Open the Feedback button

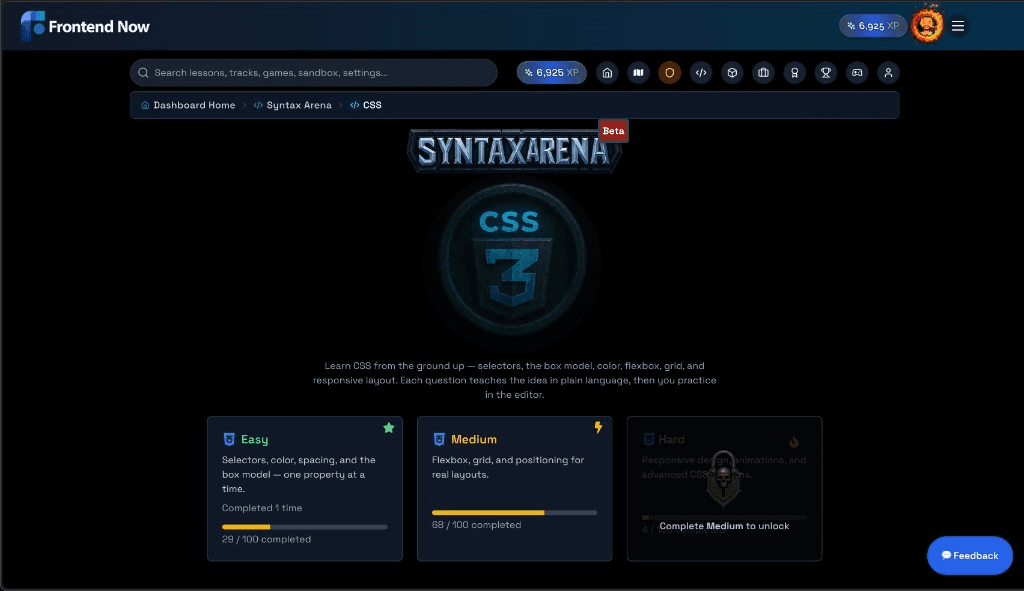pyautogui.click(x=970, y=556)
